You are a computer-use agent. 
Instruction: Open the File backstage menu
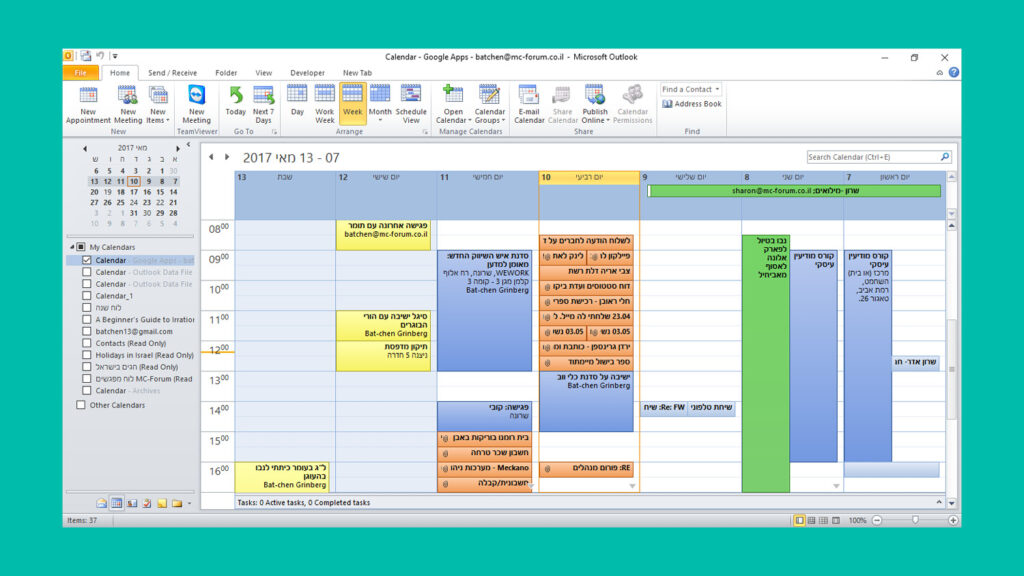80,73
